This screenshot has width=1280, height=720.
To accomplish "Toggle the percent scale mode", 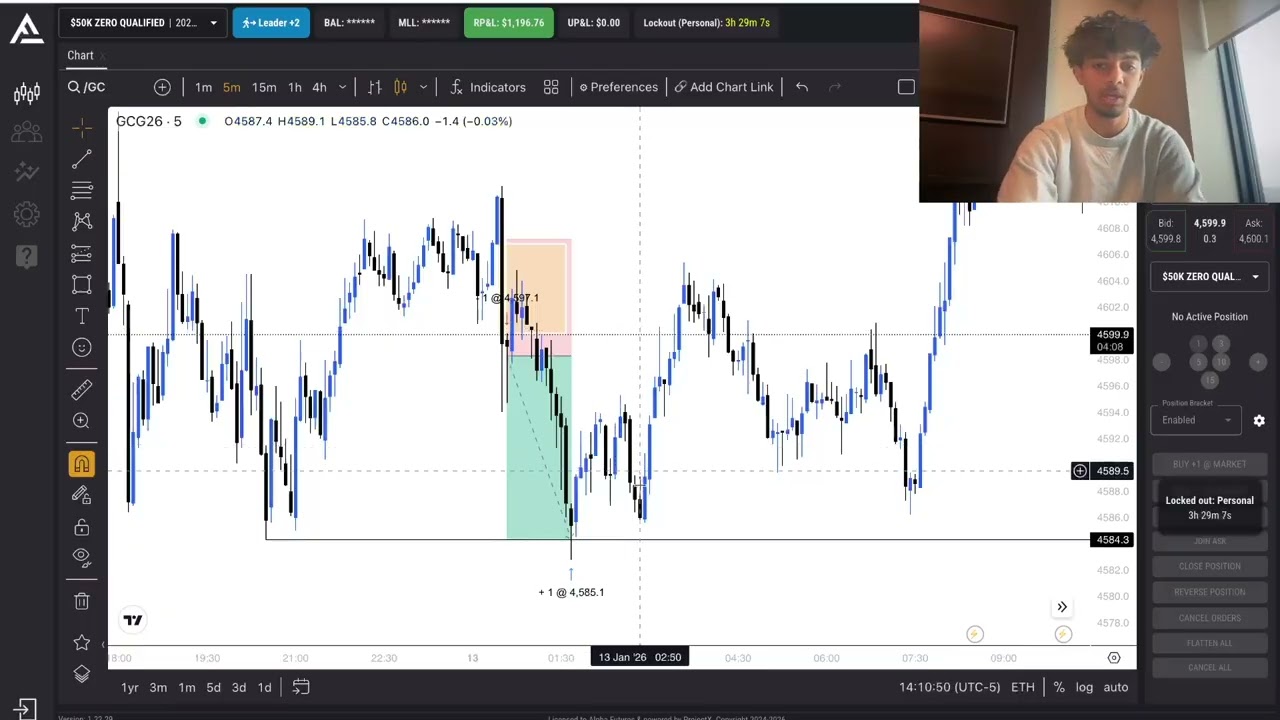I will pyautogui.click(x=1059, y=687).
